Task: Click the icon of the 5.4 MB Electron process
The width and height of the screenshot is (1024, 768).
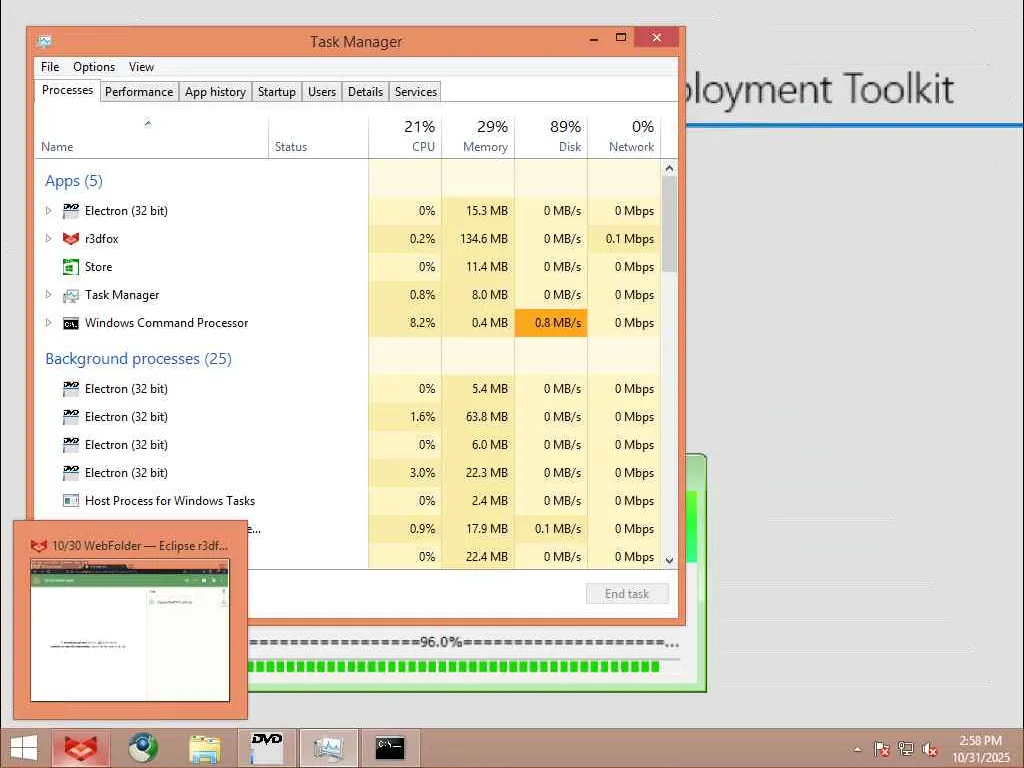Action: pos(71,389)
